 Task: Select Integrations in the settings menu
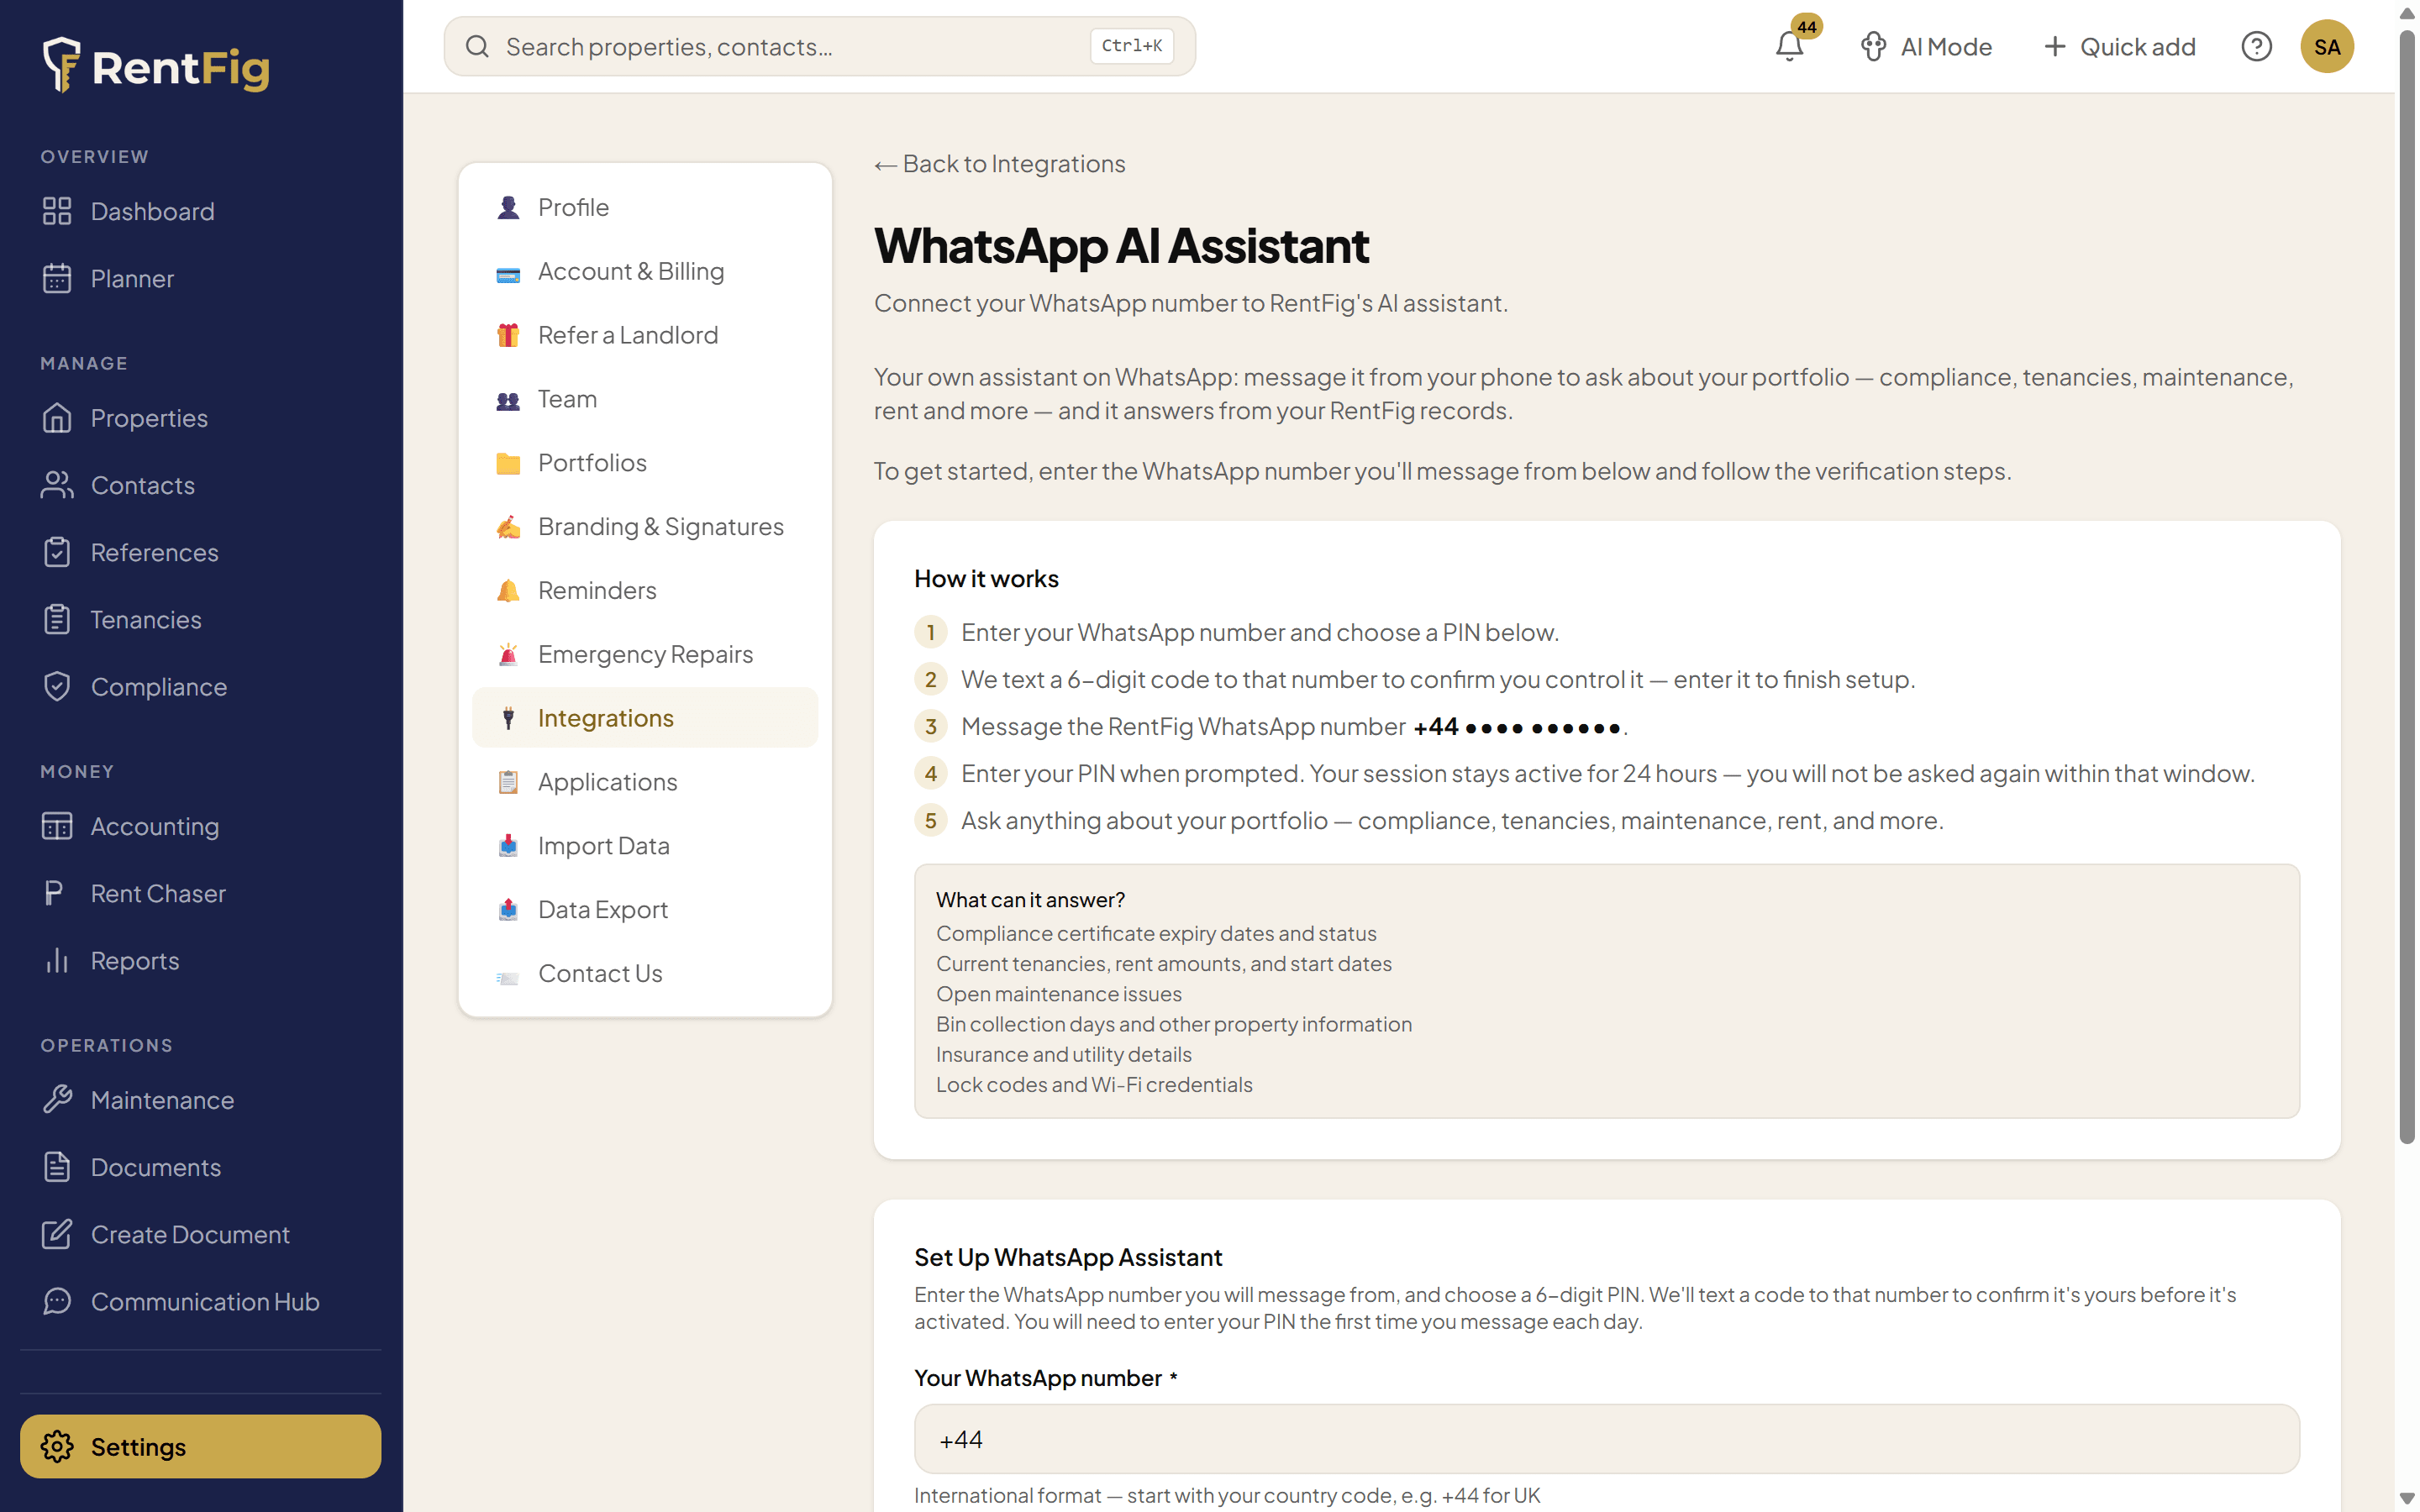point(645,718)
